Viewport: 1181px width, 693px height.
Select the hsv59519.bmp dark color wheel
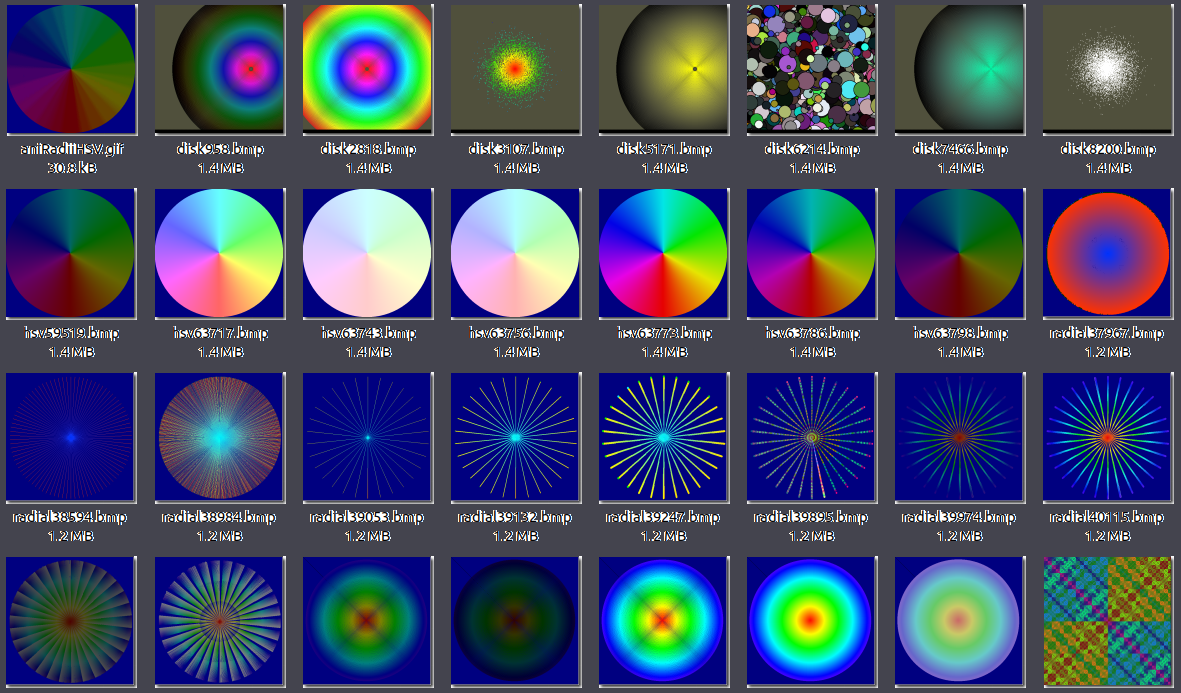(x=70, y=253)
